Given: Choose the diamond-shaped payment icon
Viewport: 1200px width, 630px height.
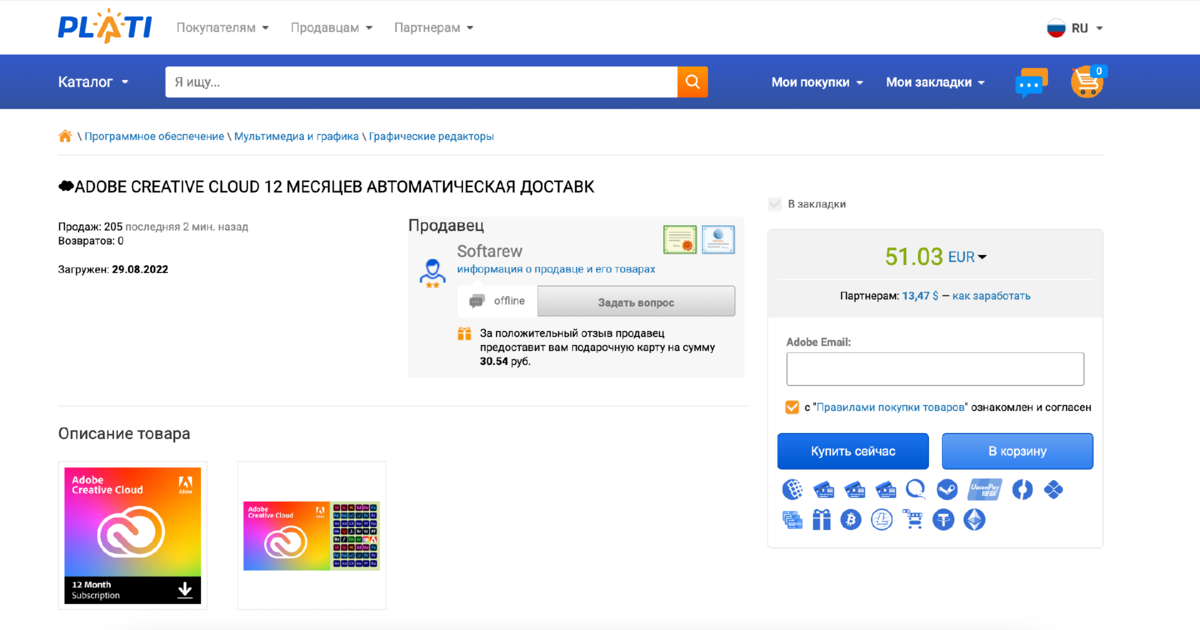Looking at the screenshot, I should tap(1053, 489).
